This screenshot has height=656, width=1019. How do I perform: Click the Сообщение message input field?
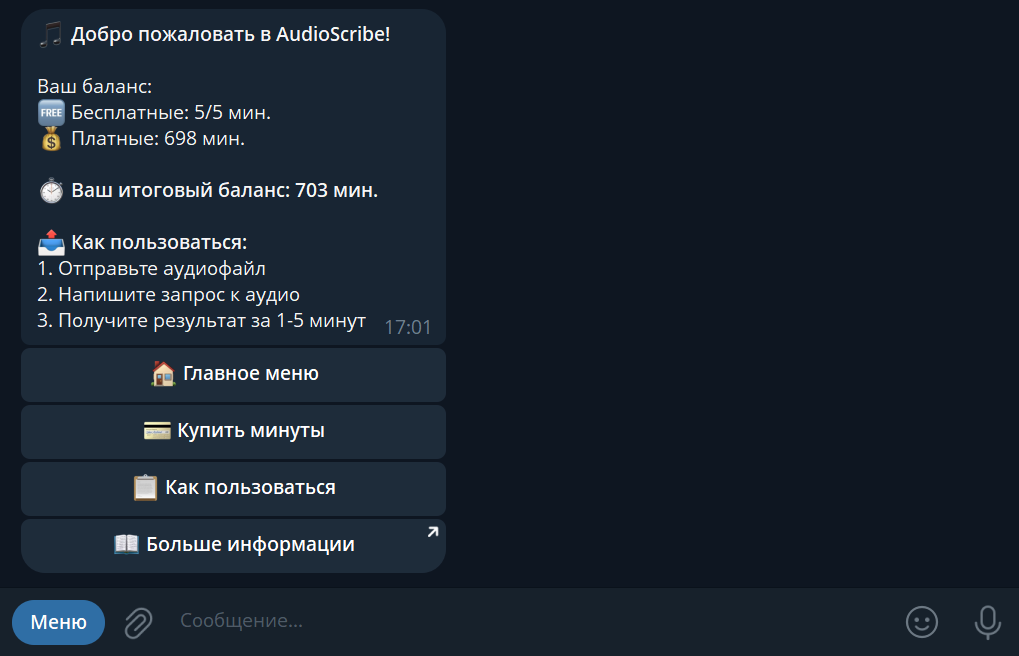400,621
